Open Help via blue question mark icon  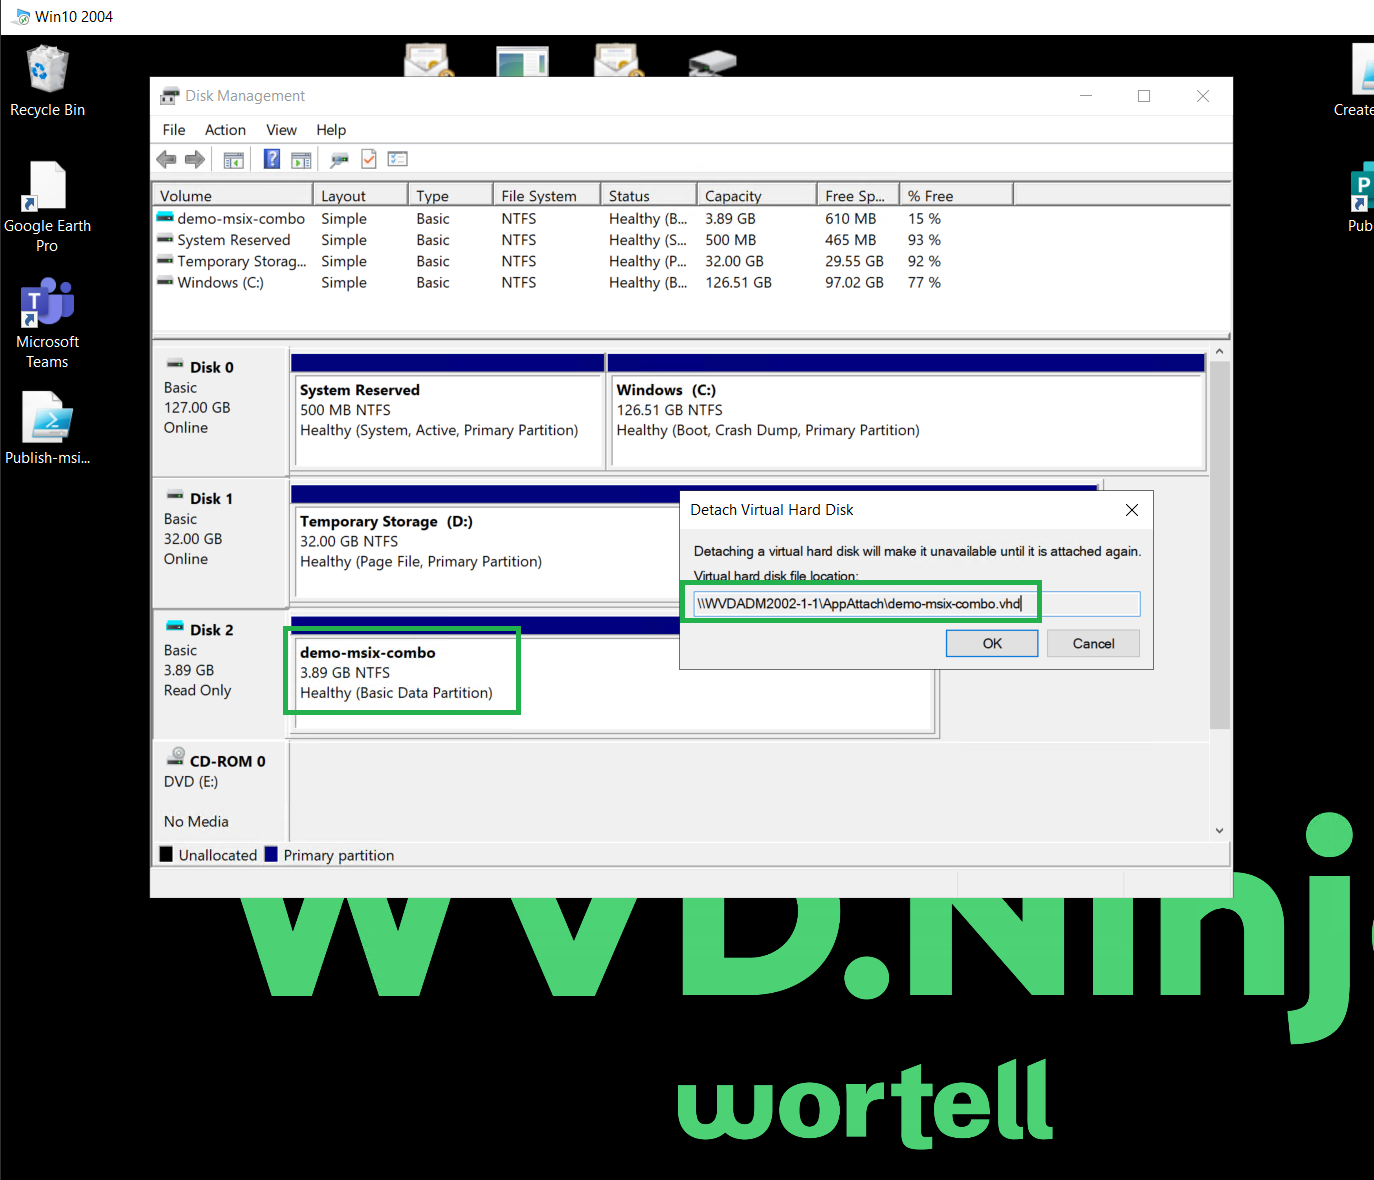coord(272,159)
